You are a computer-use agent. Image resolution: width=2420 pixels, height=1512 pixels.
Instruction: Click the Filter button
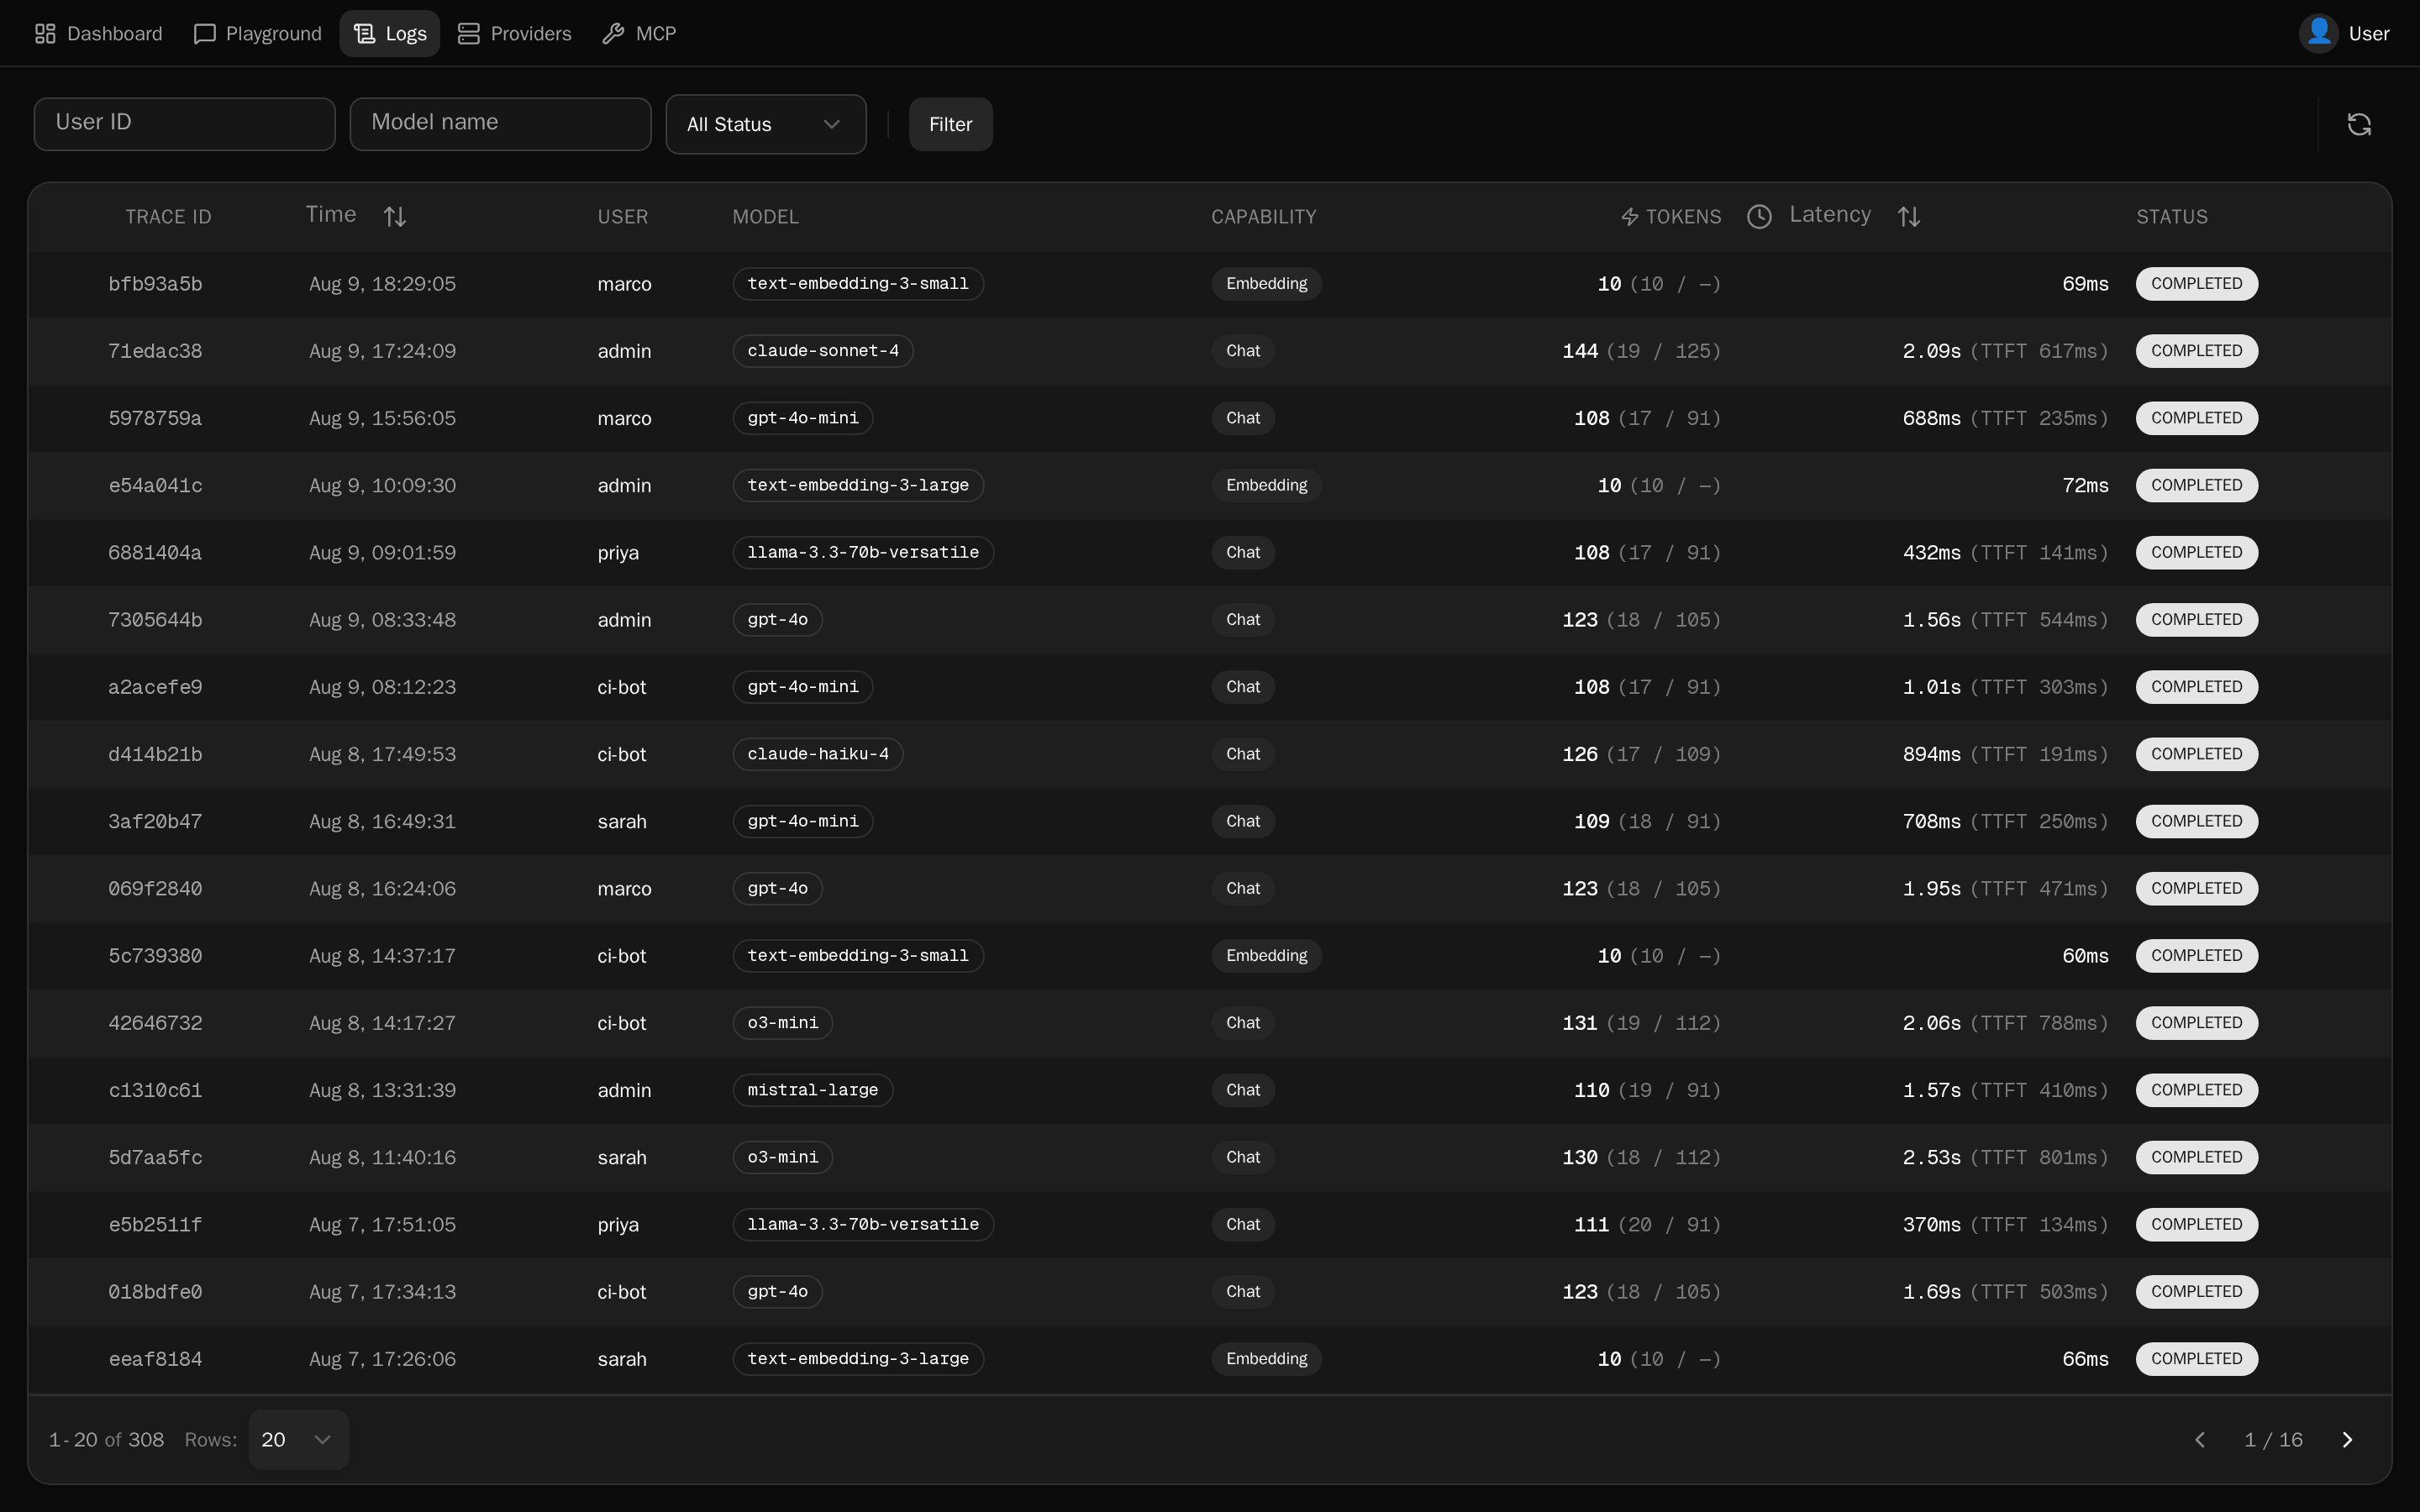coord(950,124)
